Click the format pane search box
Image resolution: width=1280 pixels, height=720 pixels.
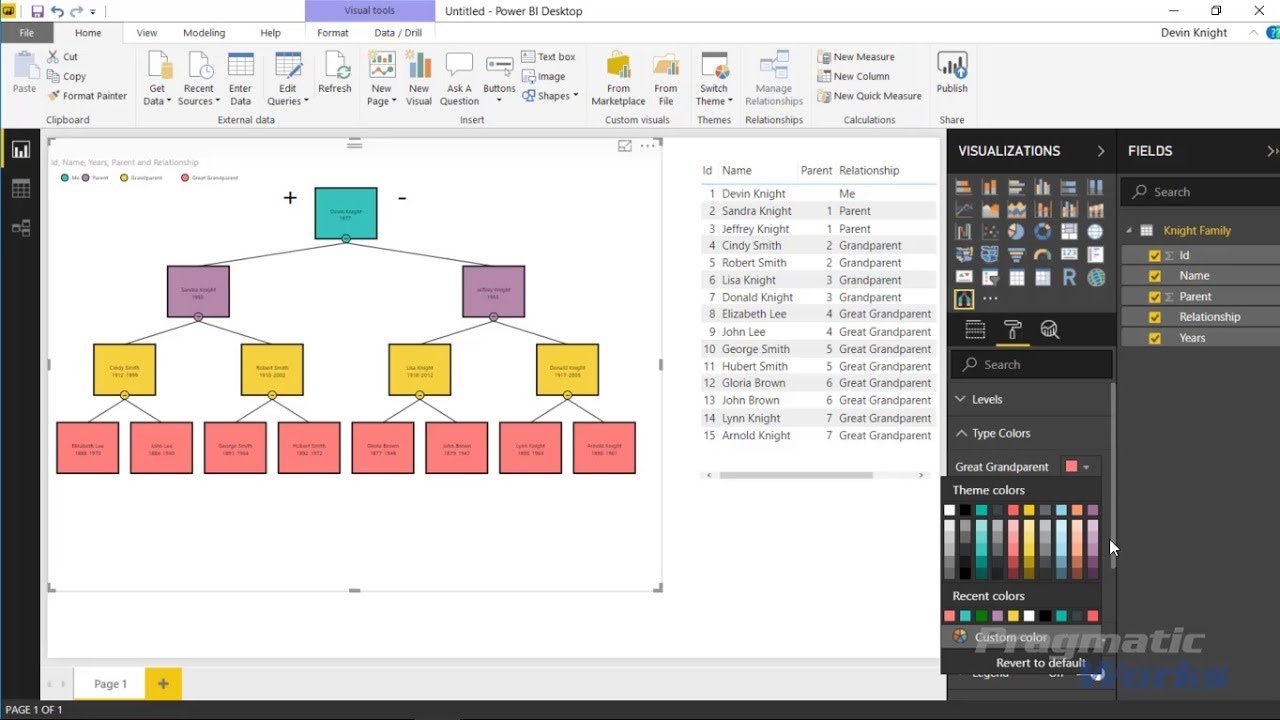point(1031,365)
